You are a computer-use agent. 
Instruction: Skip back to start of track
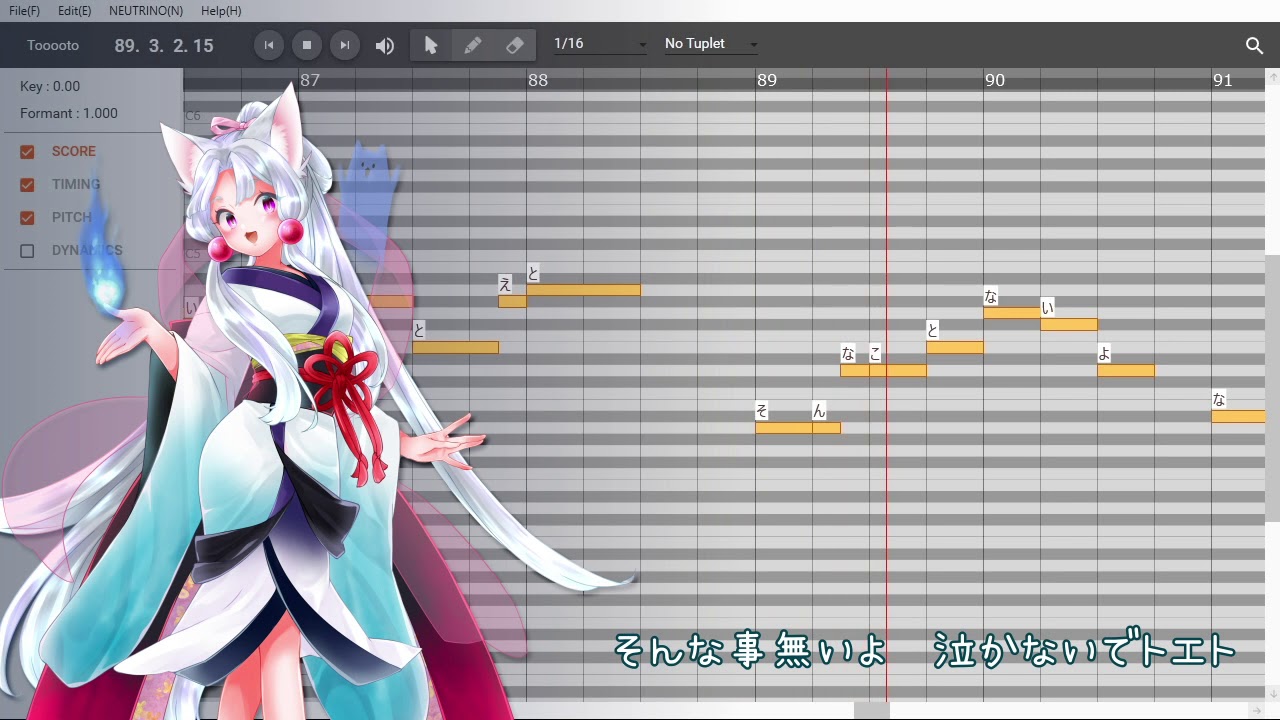269,45
